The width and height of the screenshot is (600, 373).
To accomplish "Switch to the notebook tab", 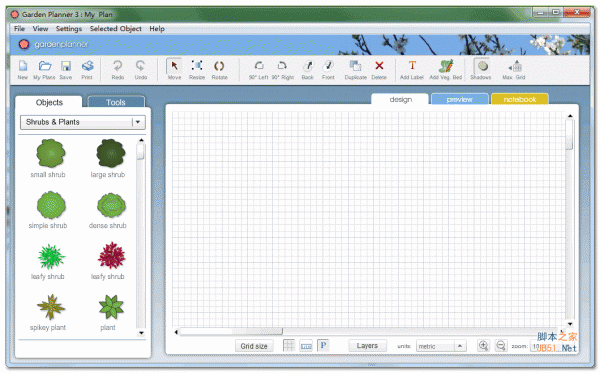I will tap(520, 99).
